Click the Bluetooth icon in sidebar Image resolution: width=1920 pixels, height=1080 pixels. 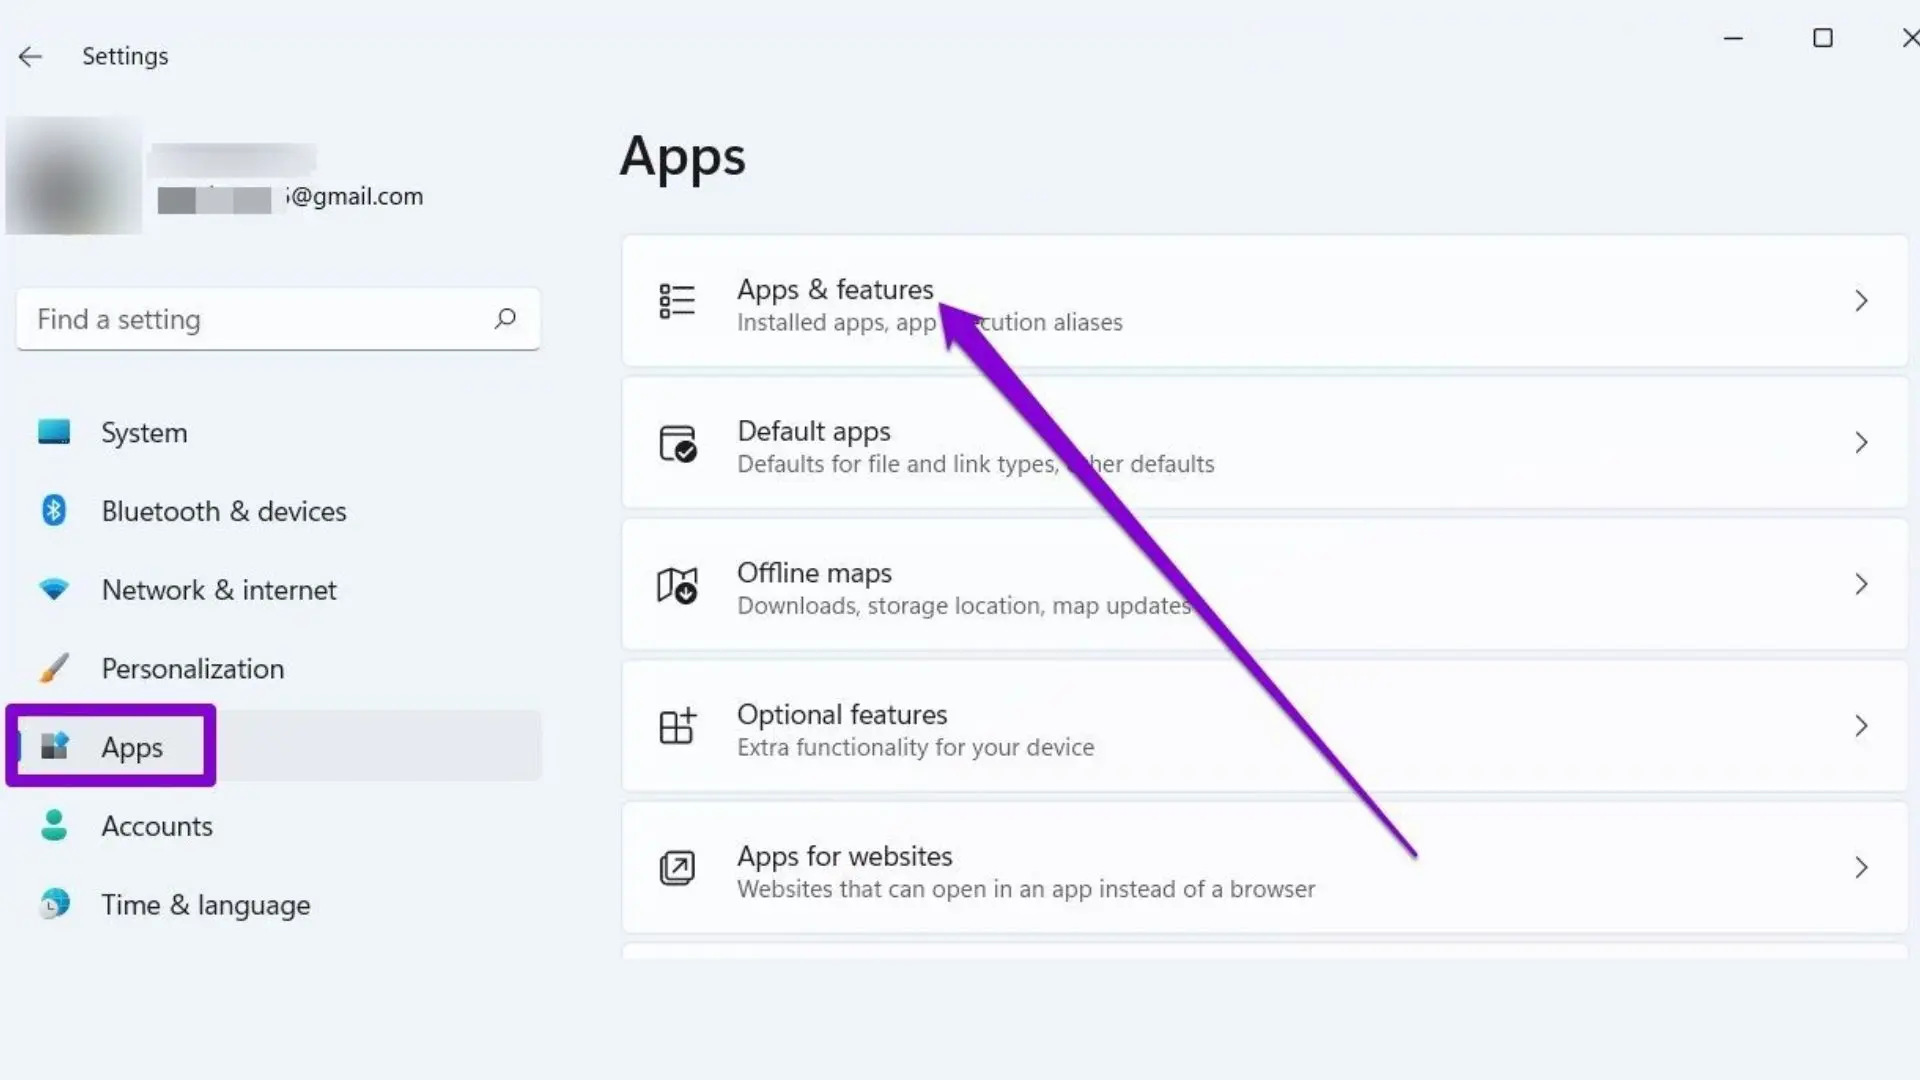point(54,511)
